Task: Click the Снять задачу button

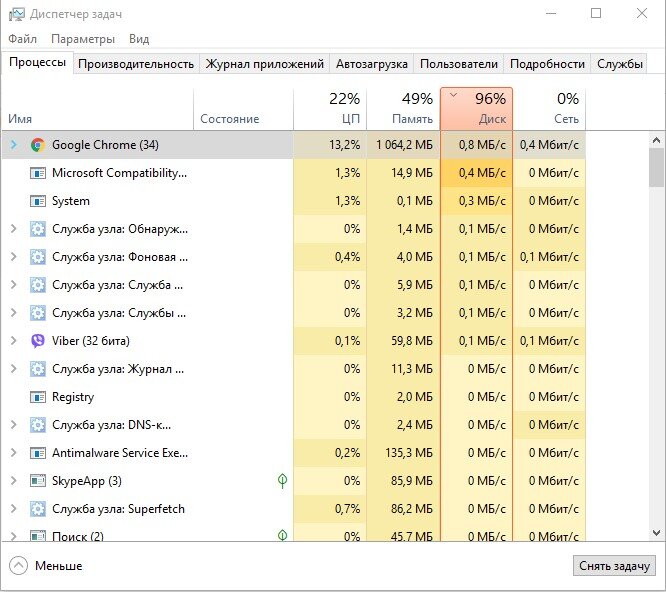Action: [x=614, y=566]
